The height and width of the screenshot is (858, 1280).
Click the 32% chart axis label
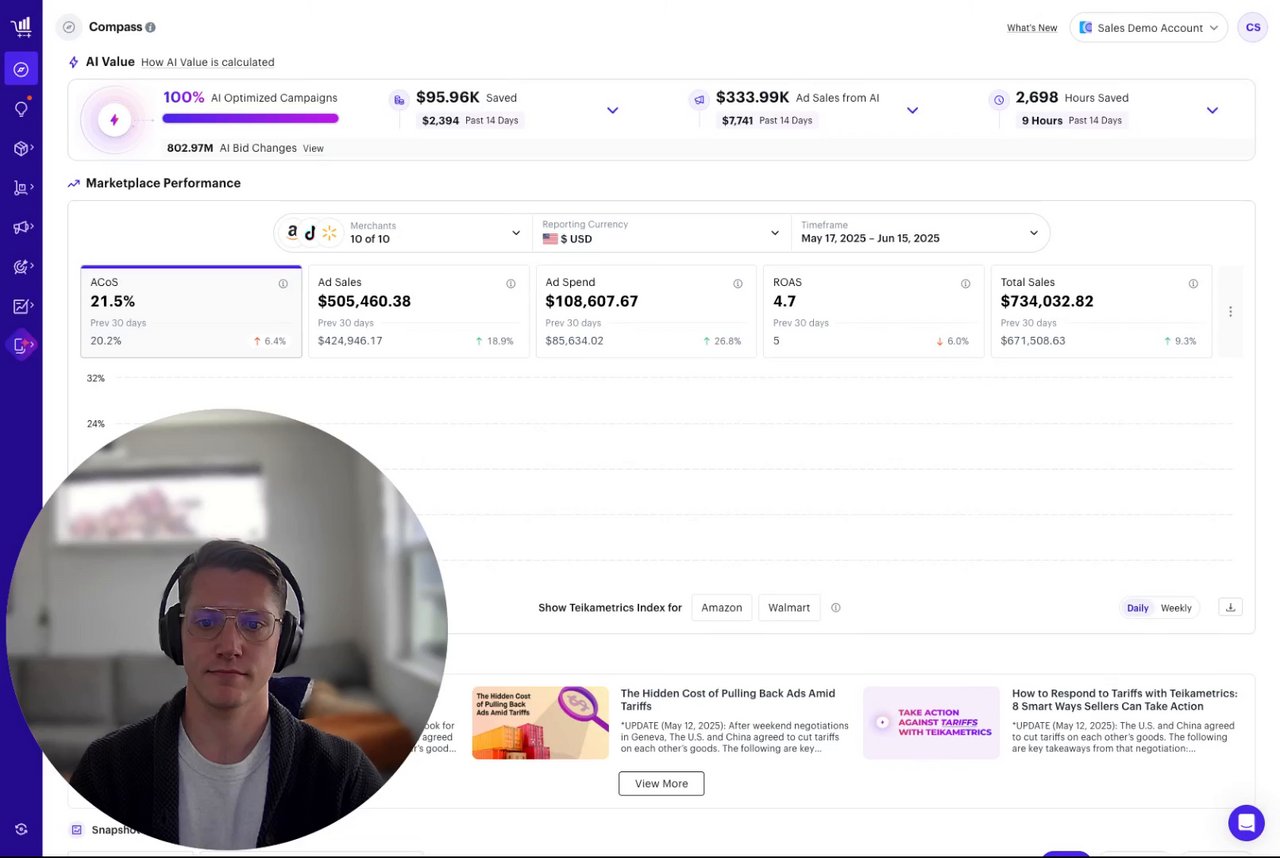click(x=95, y=378)
